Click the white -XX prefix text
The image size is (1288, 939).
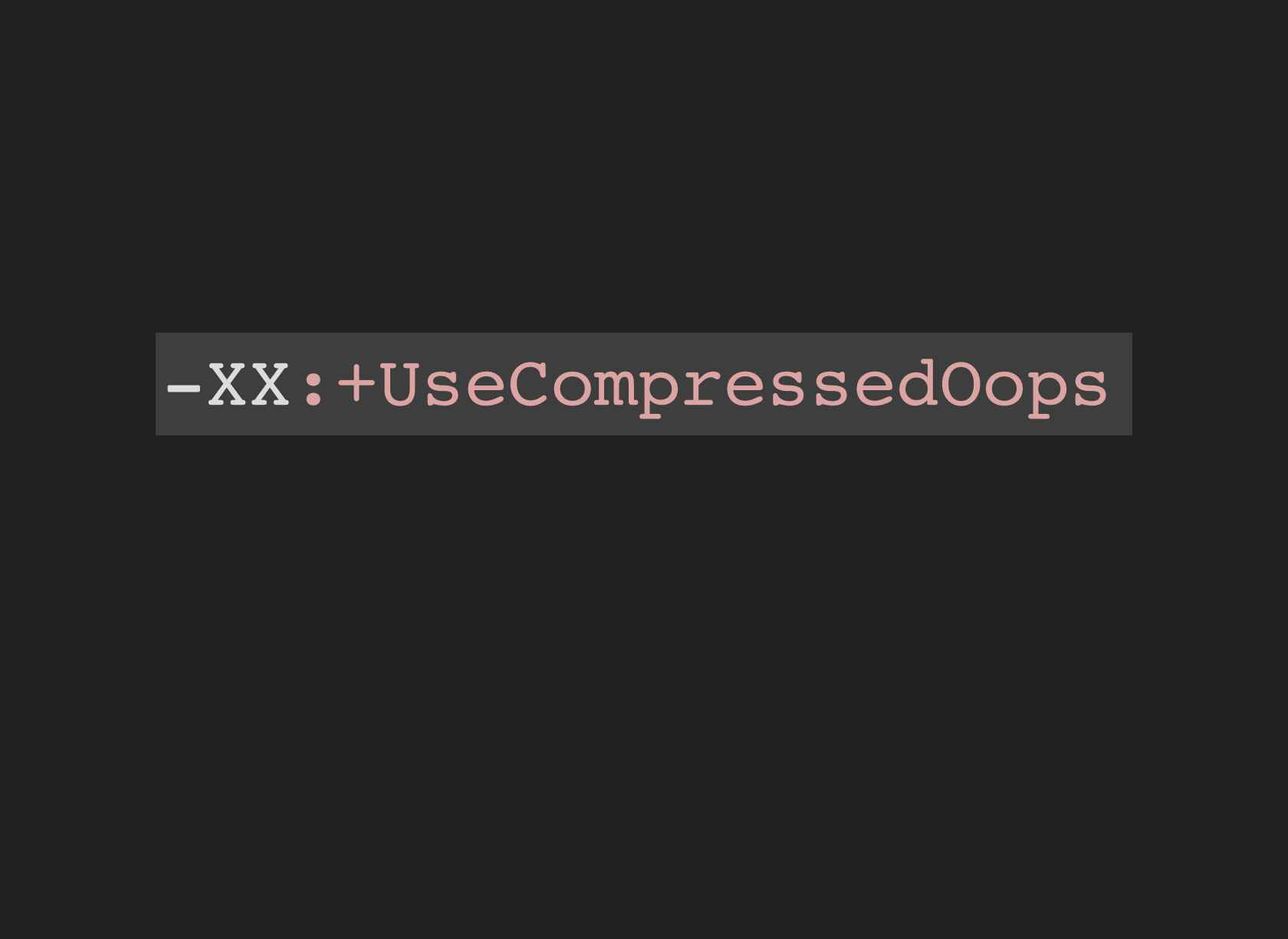point(229,385)
